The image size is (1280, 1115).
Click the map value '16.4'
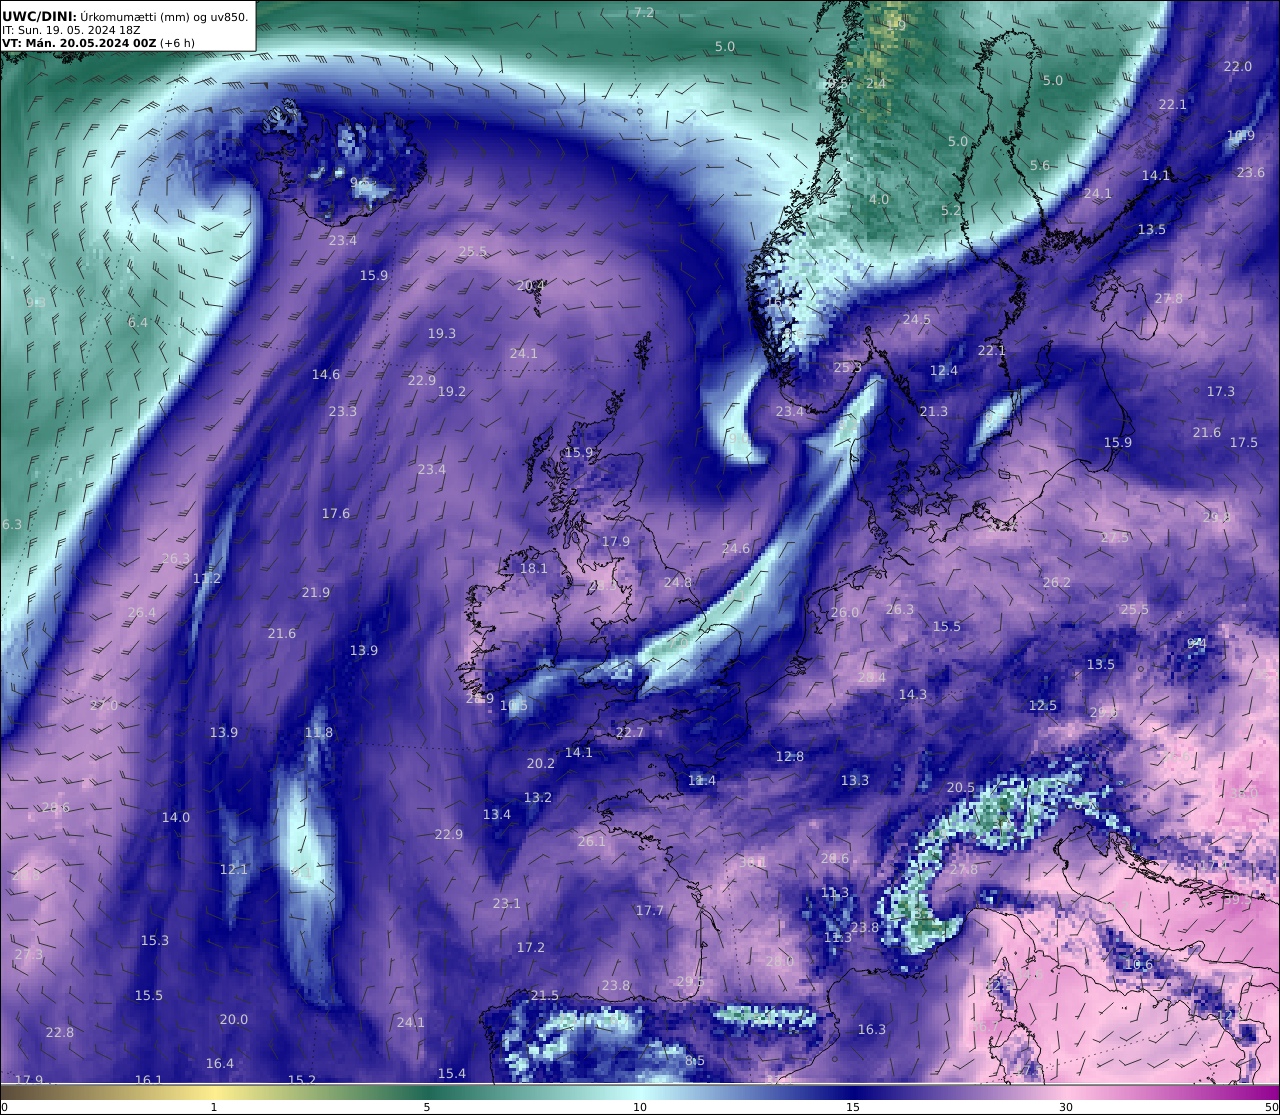[x=220, y=1064]
